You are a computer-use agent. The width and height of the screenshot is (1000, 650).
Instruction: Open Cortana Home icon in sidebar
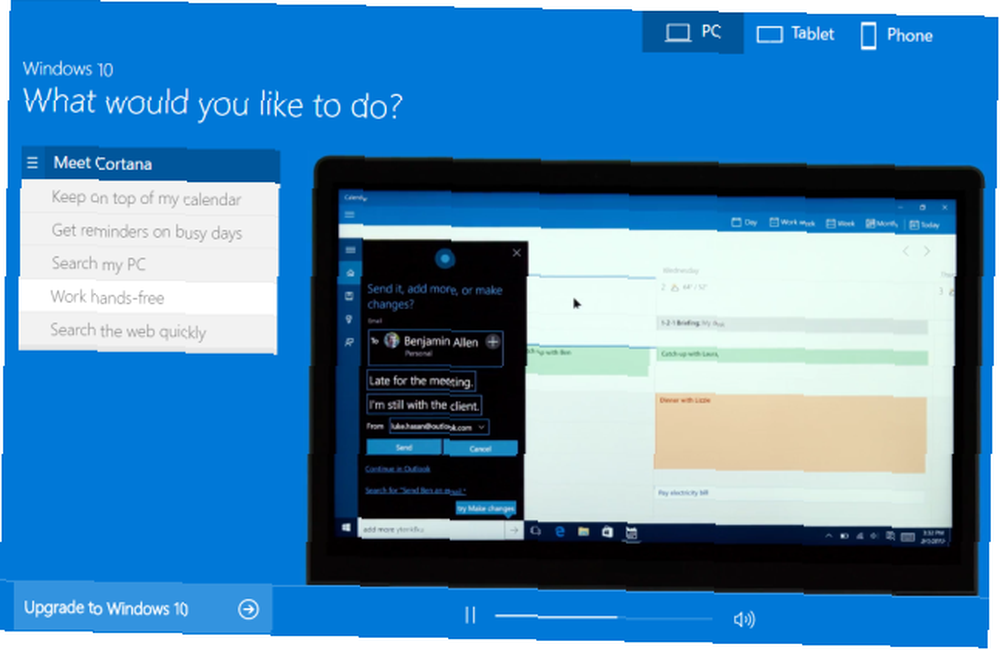[350, 273]
